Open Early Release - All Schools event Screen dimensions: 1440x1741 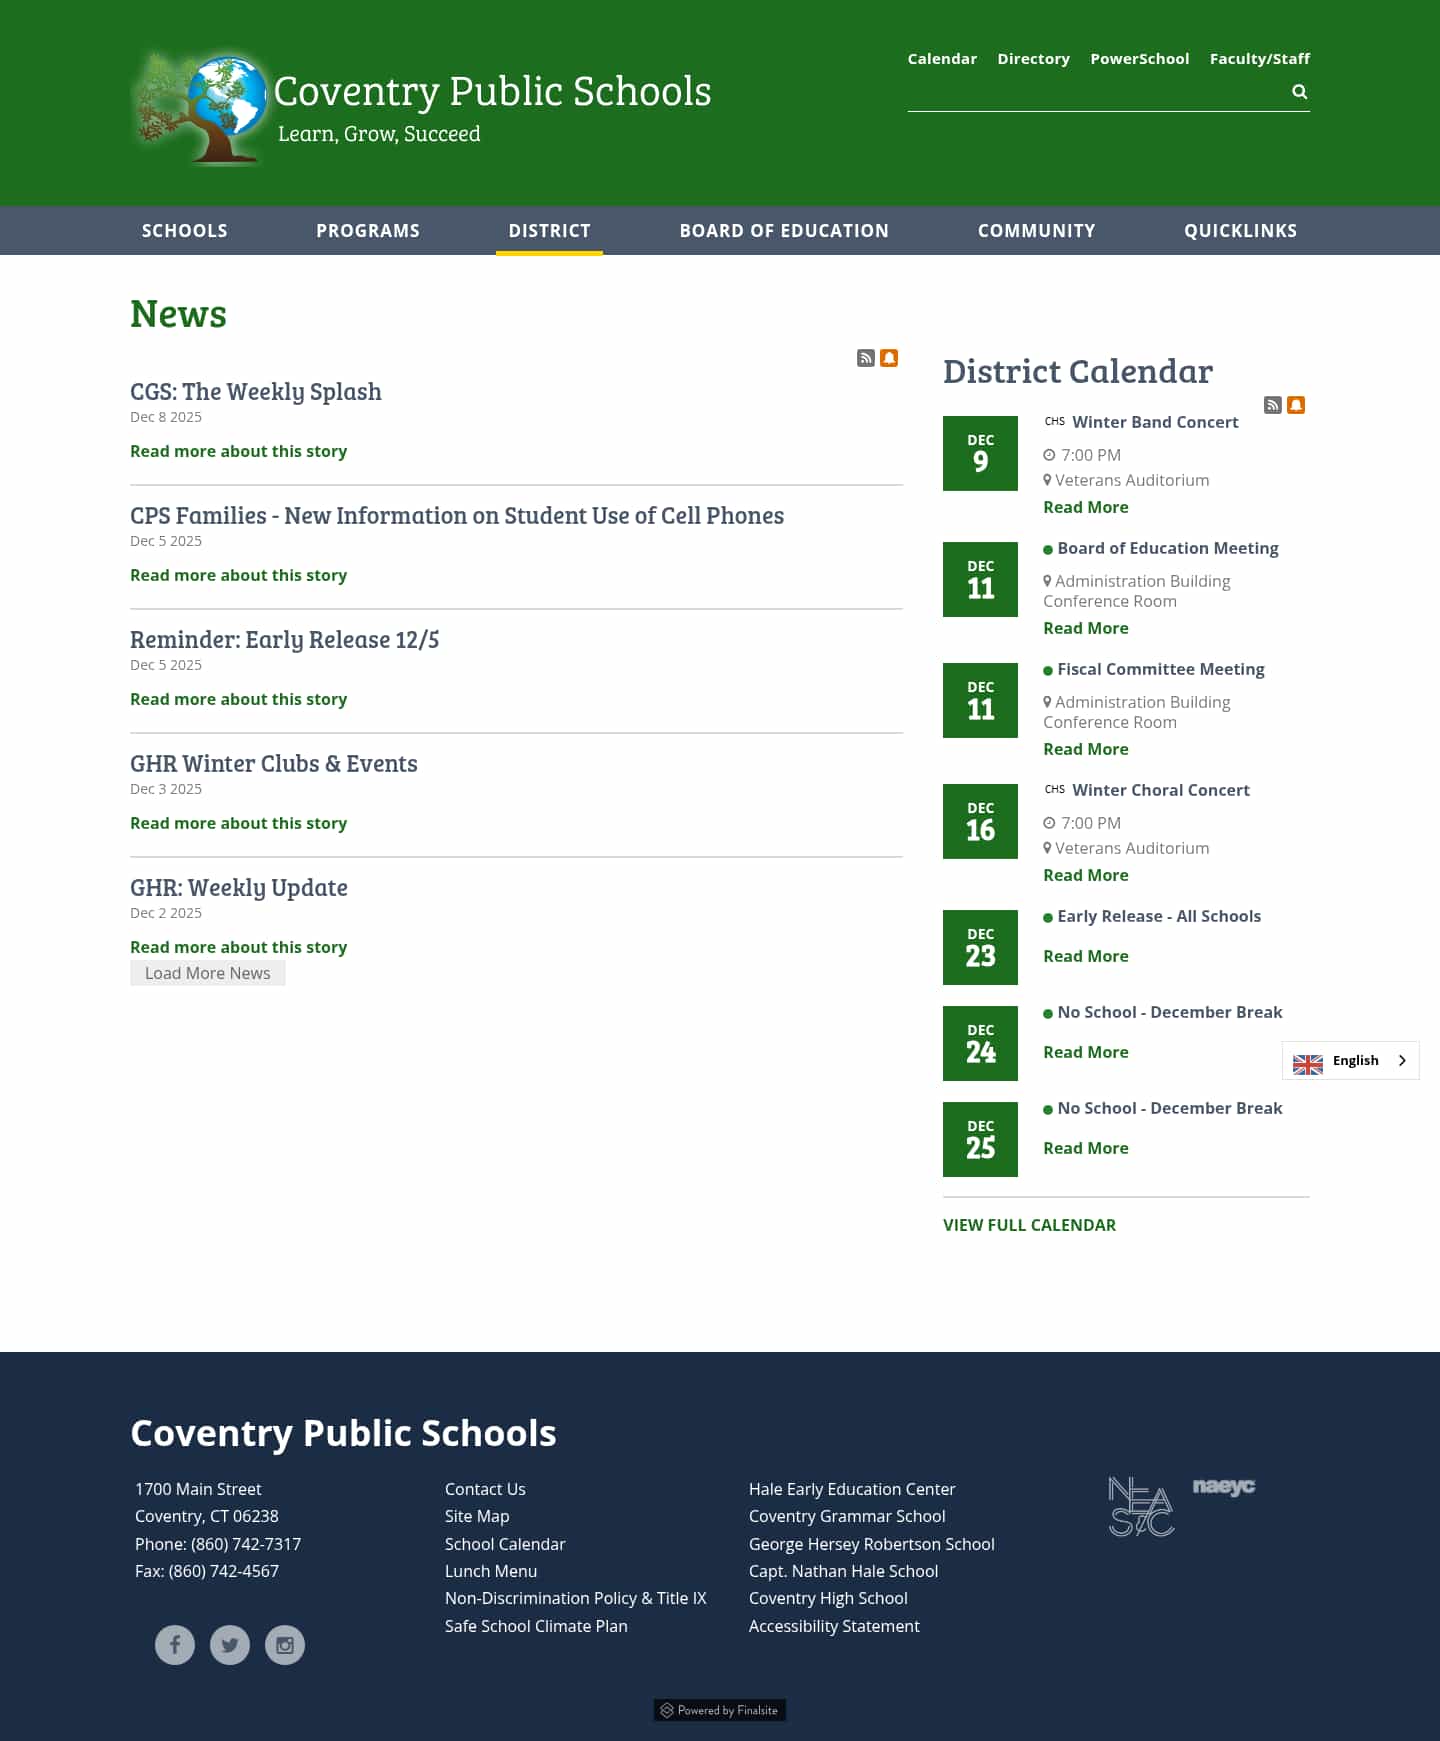(1159, 916)
